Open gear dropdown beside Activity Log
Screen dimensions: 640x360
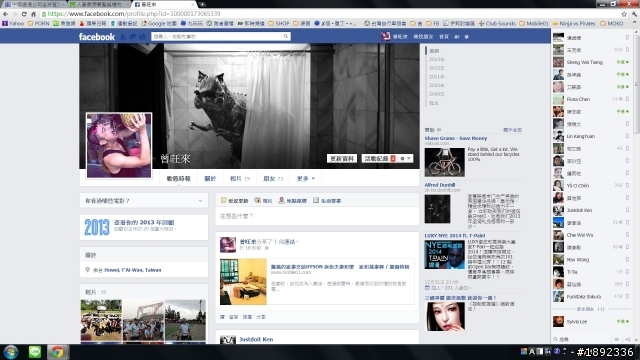[x=405, y=158]
